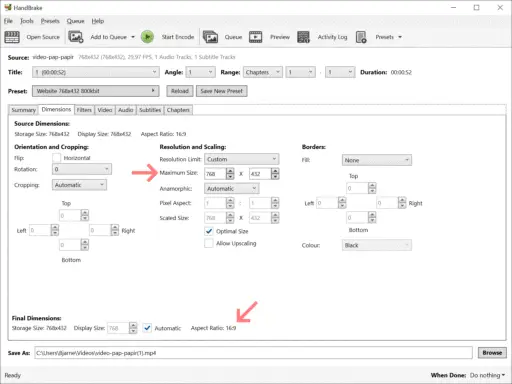Adjust the crop Bottom stepper
The width and height of the screenshot is (512, 384).
coord(85,245)
